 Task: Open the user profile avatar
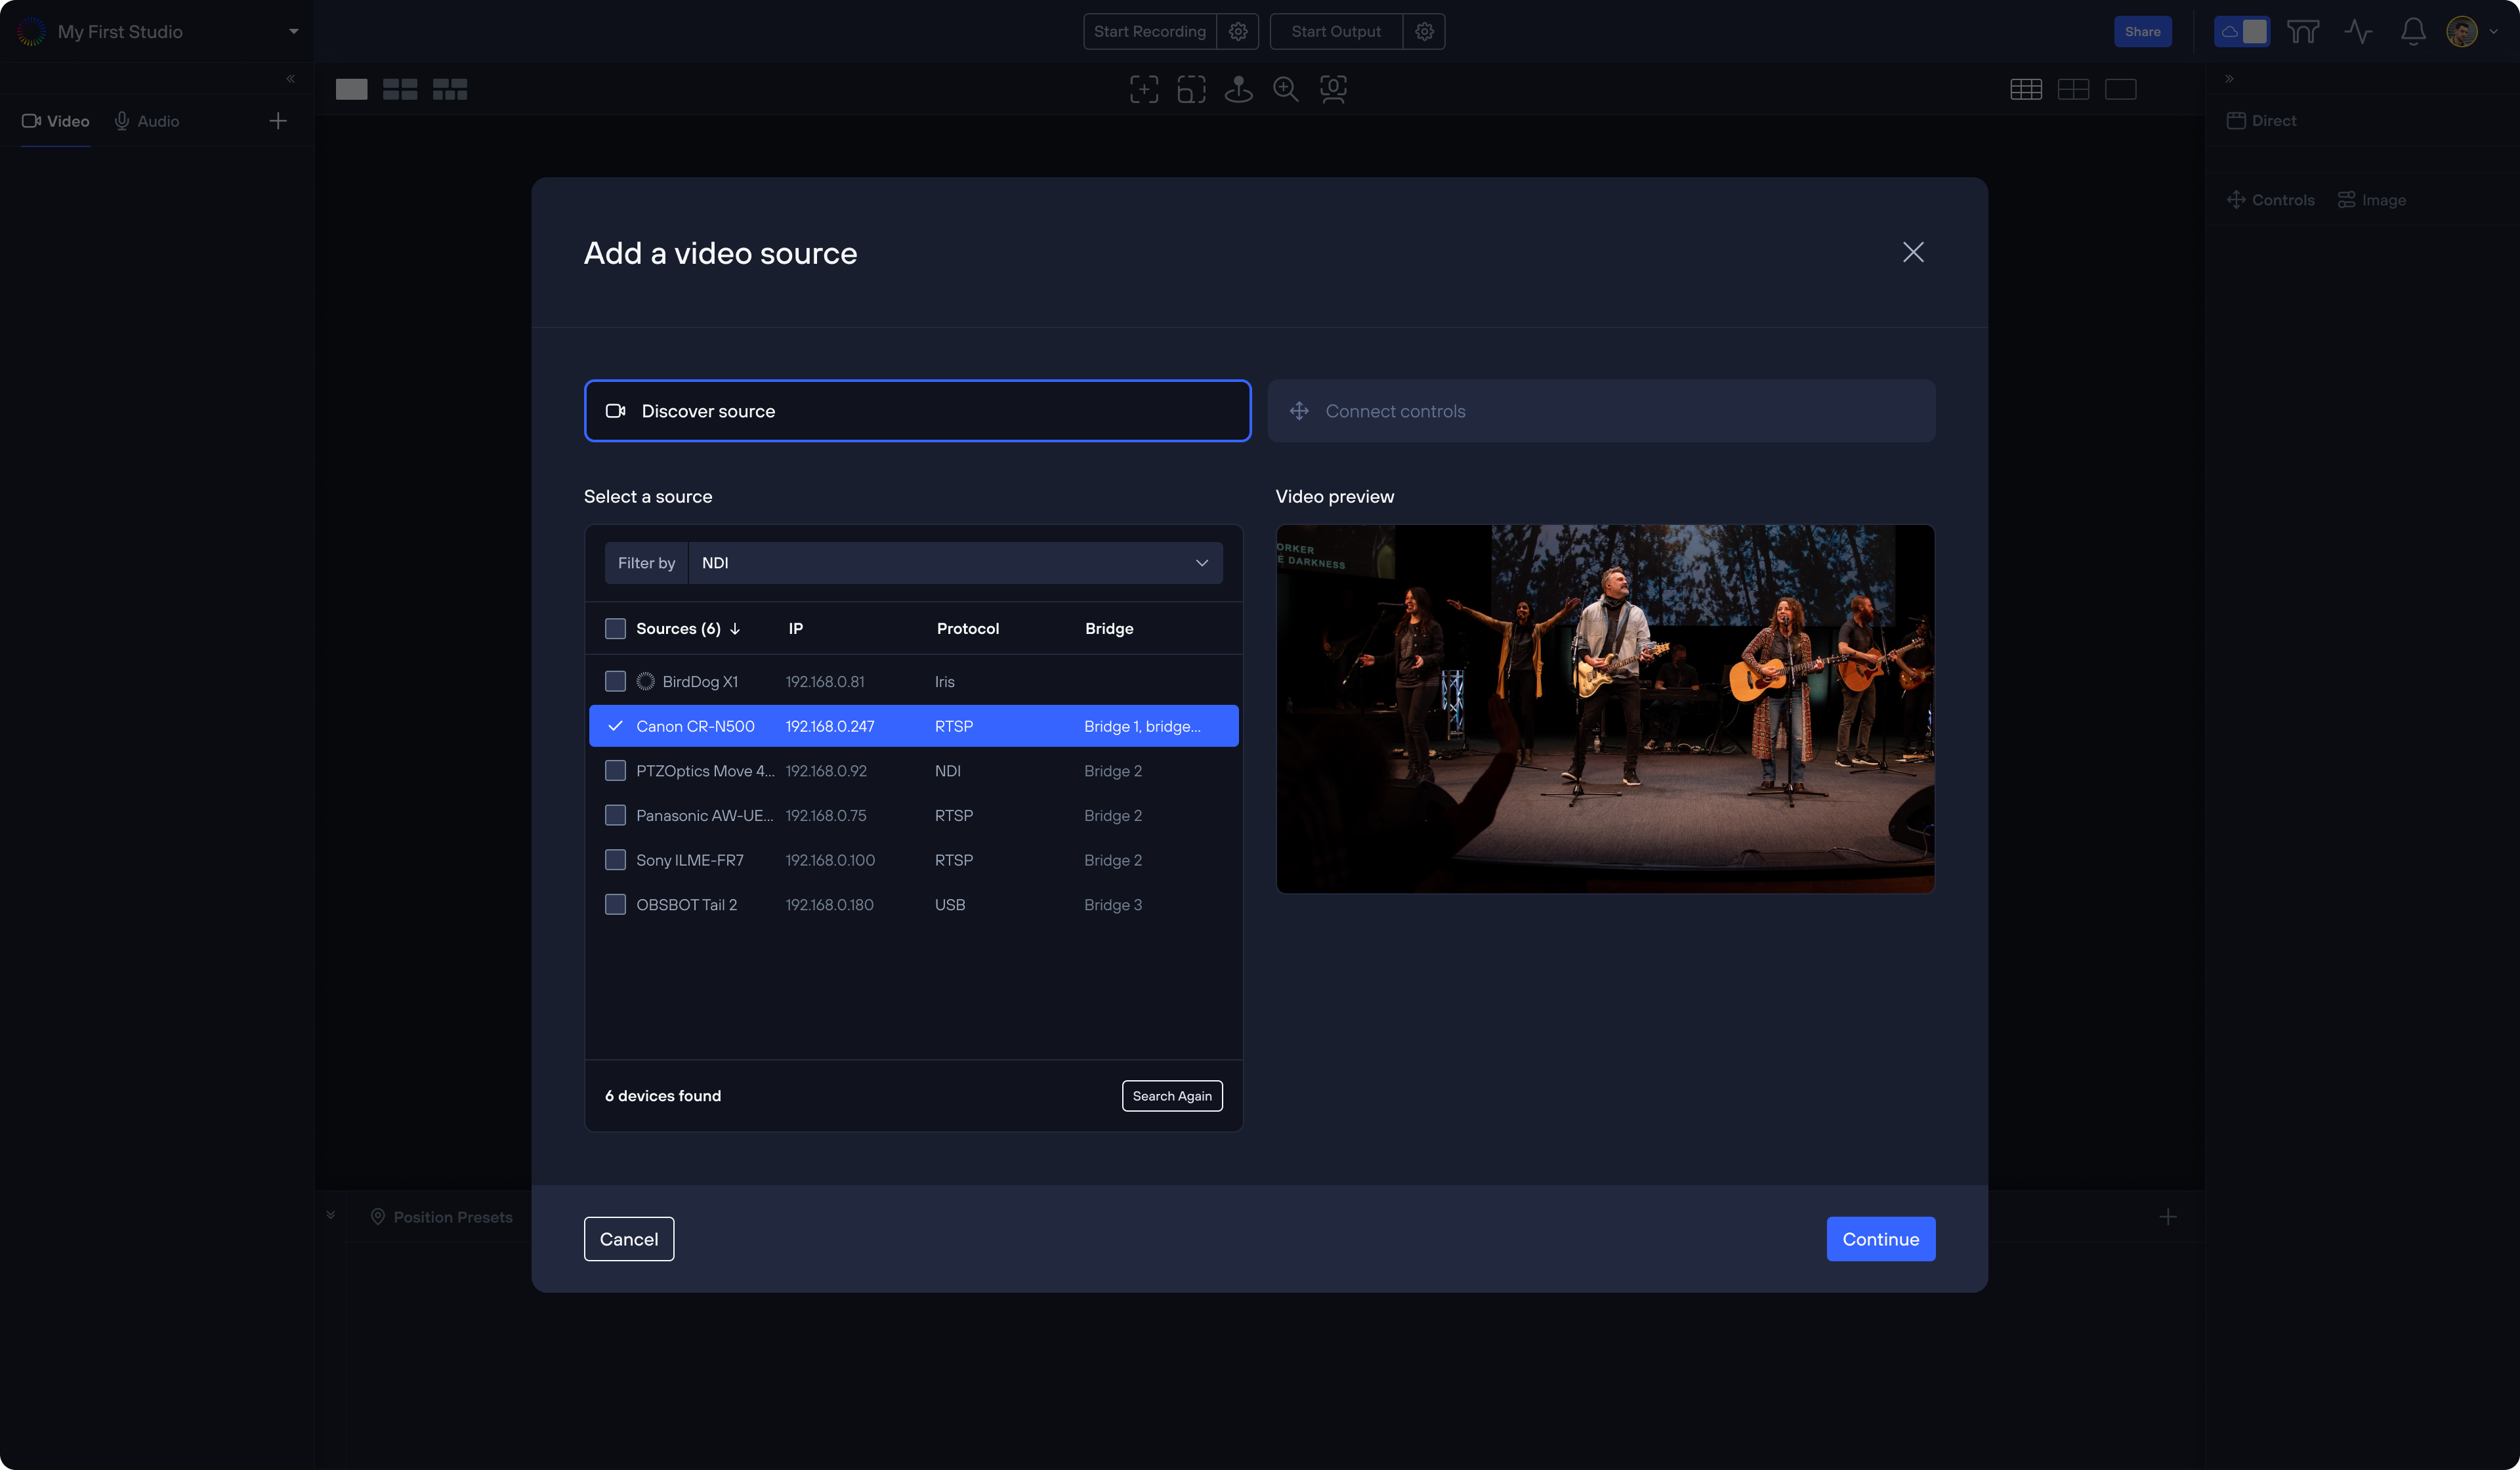[2461, 32]
